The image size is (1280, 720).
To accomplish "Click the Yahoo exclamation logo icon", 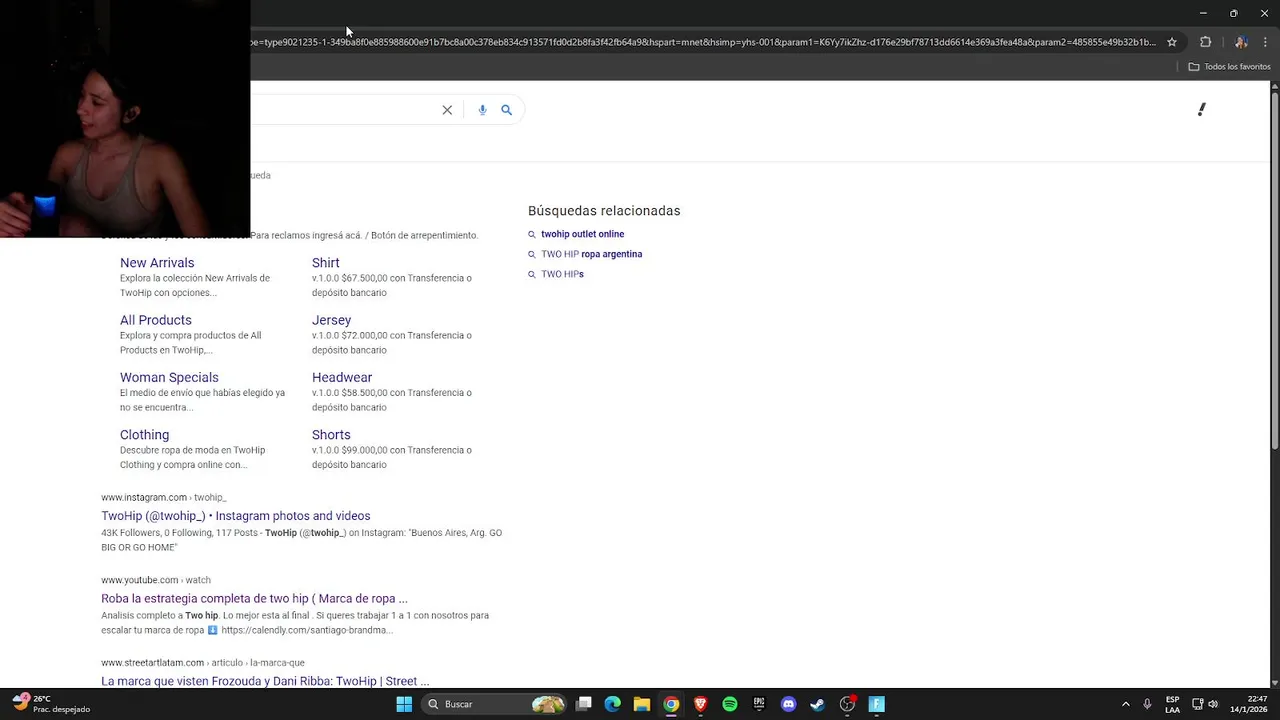I will pyautogui.click(x=1202, y=109).
